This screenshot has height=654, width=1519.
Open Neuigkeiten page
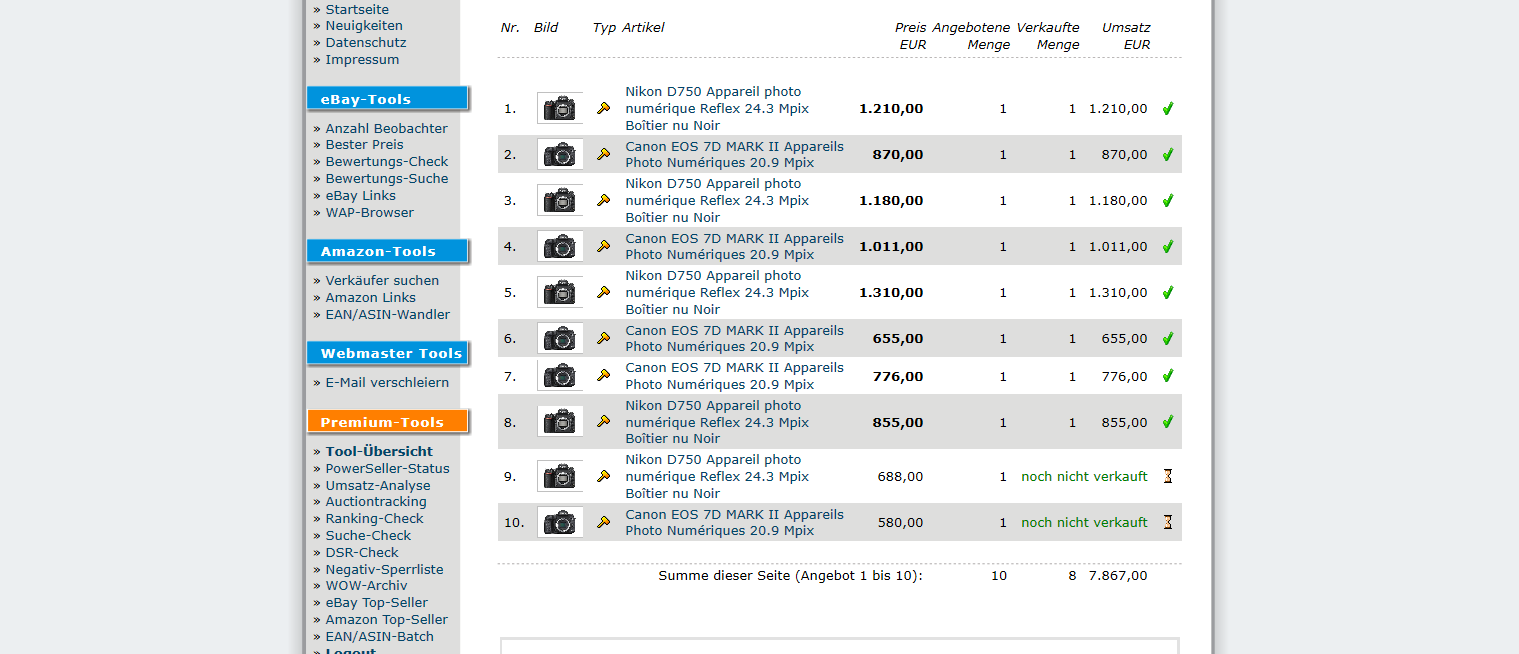(364, 25)
